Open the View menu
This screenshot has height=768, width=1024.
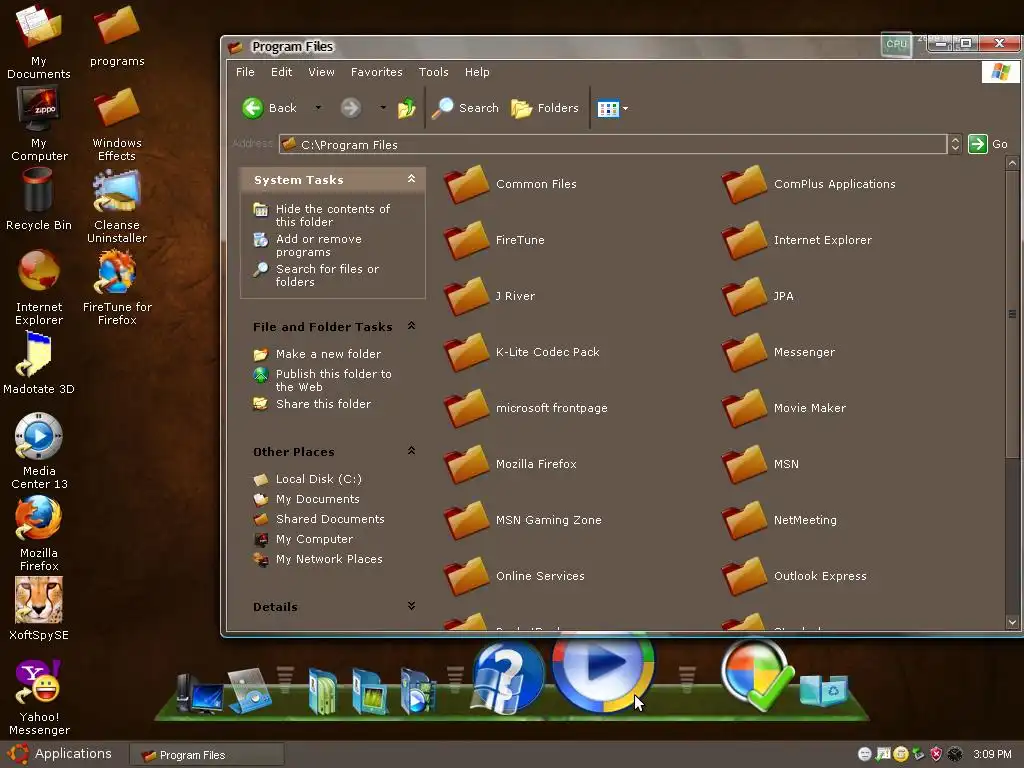(321, 72)
